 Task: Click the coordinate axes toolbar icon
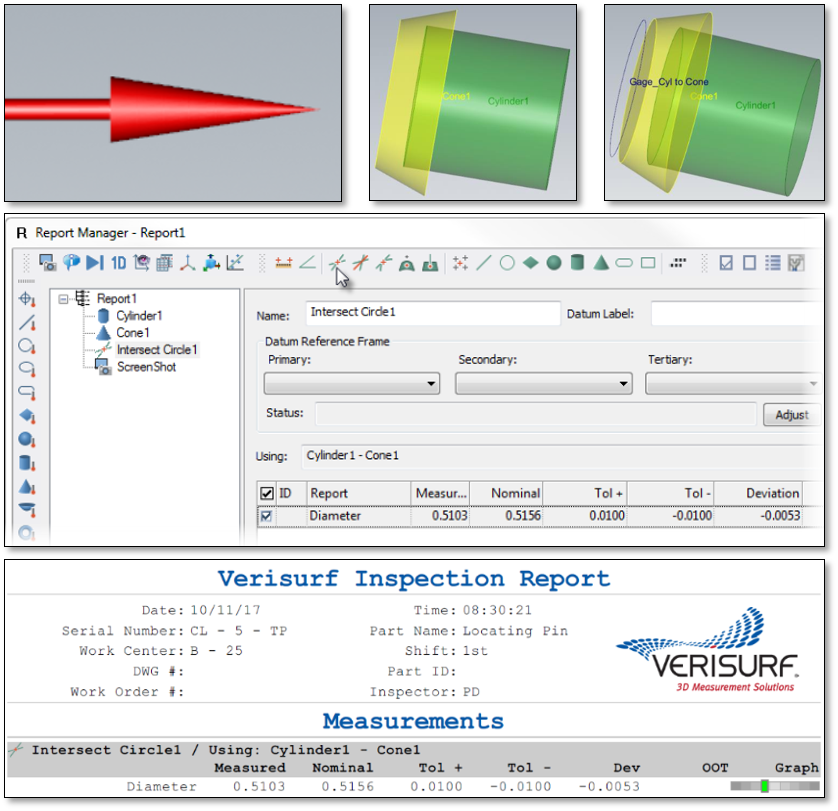[x=188, y=263]
